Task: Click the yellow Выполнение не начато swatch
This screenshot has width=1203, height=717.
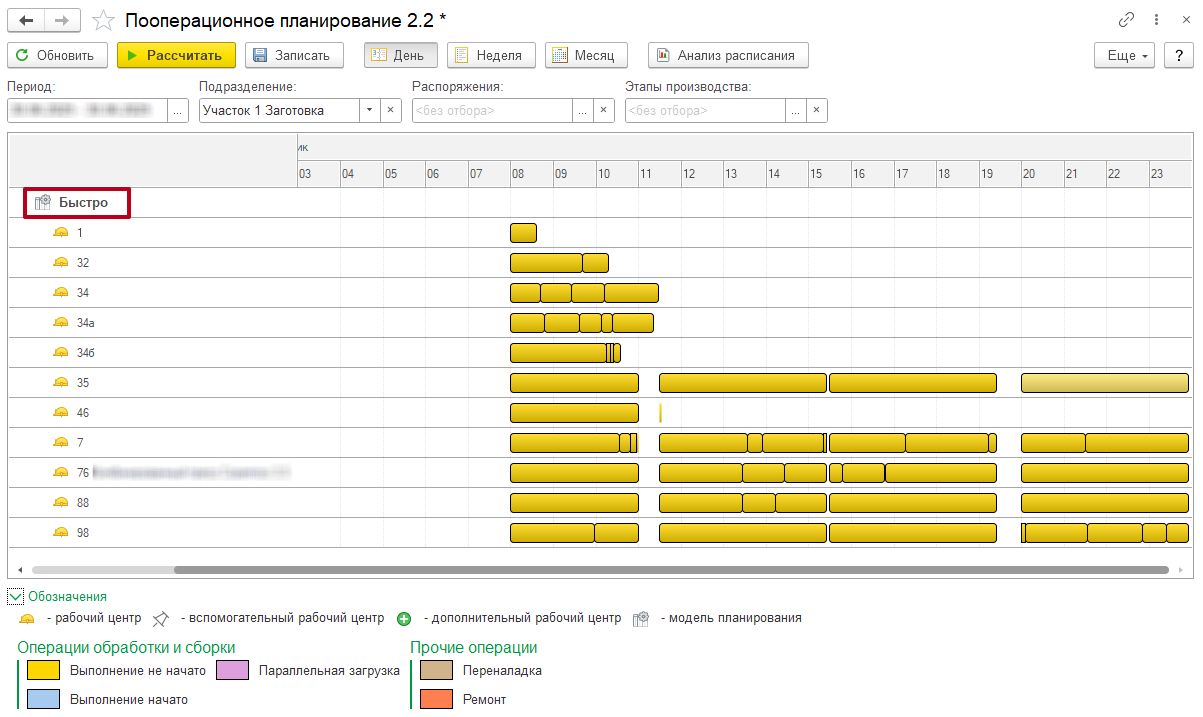Action: pos(43,670)
